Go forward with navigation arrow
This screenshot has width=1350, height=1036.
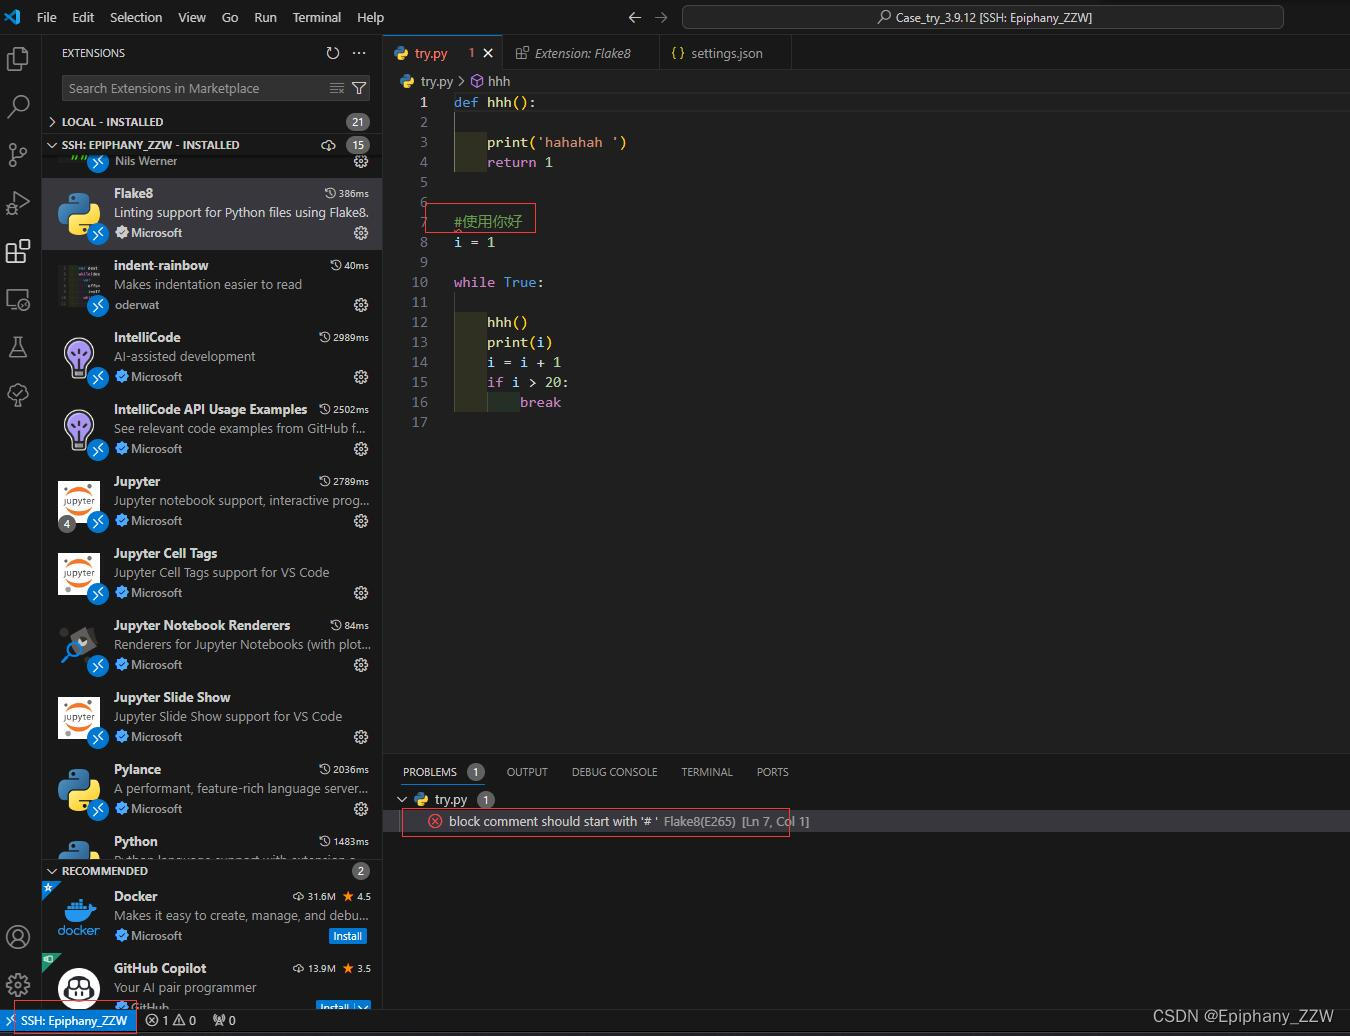point(661,17)
